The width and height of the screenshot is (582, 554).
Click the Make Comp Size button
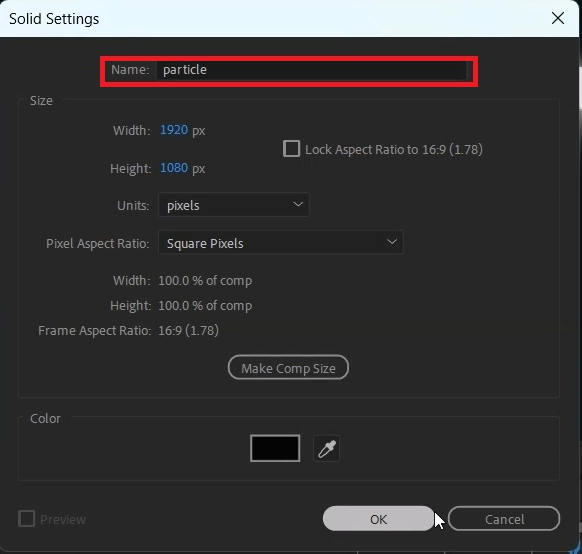tap(288, 368)
